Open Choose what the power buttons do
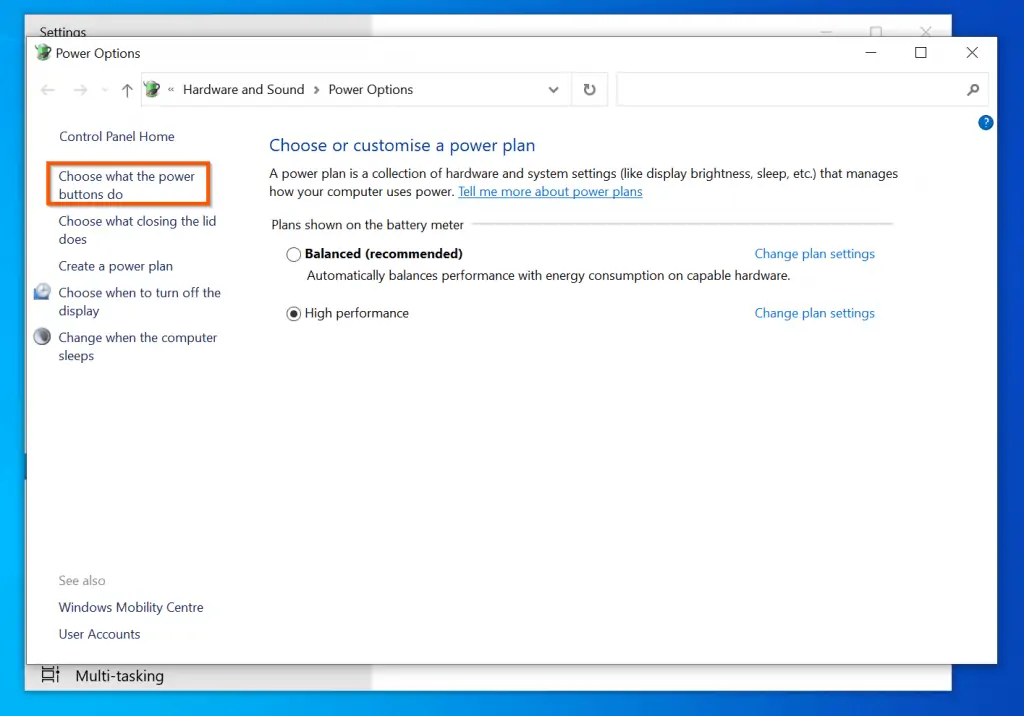This screenshot has height=716, width=1024. [x=127, y=185]
